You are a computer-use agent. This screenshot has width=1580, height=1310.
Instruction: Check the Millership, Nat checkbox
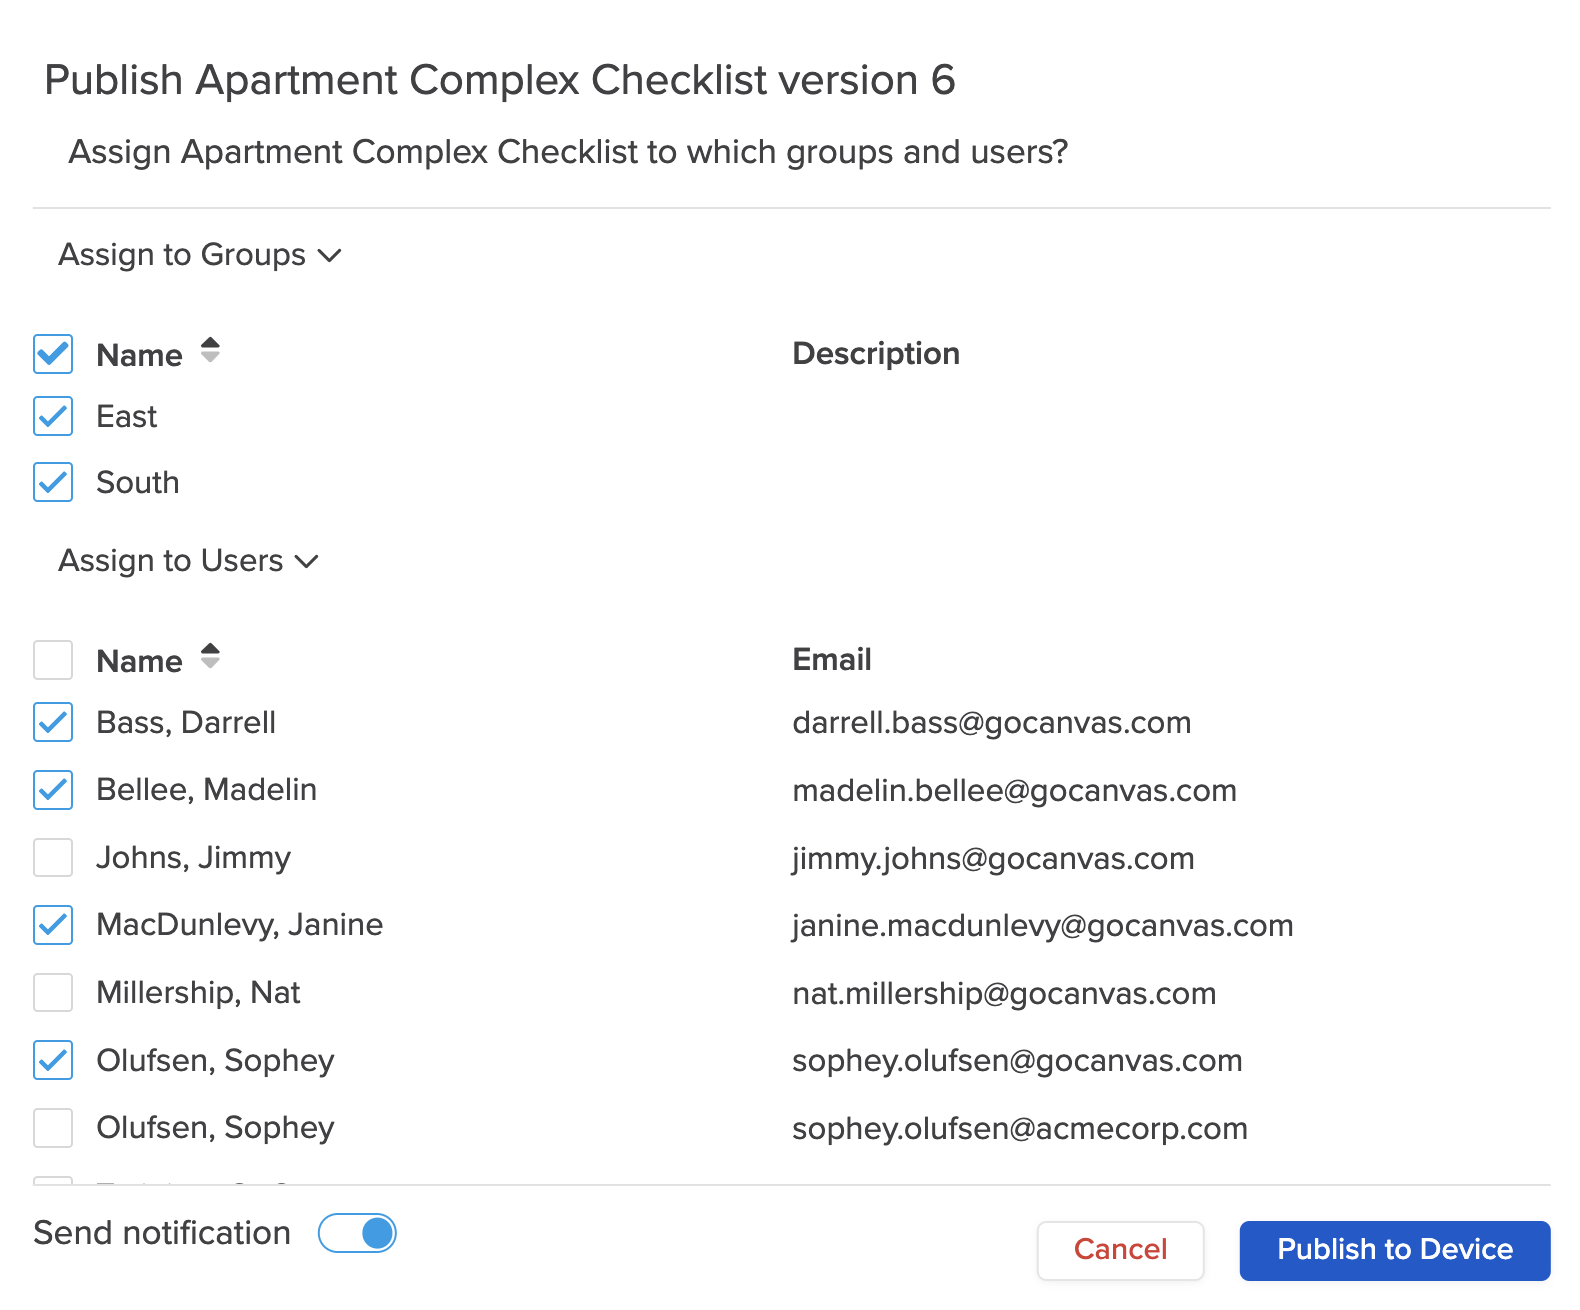[53, 993]
